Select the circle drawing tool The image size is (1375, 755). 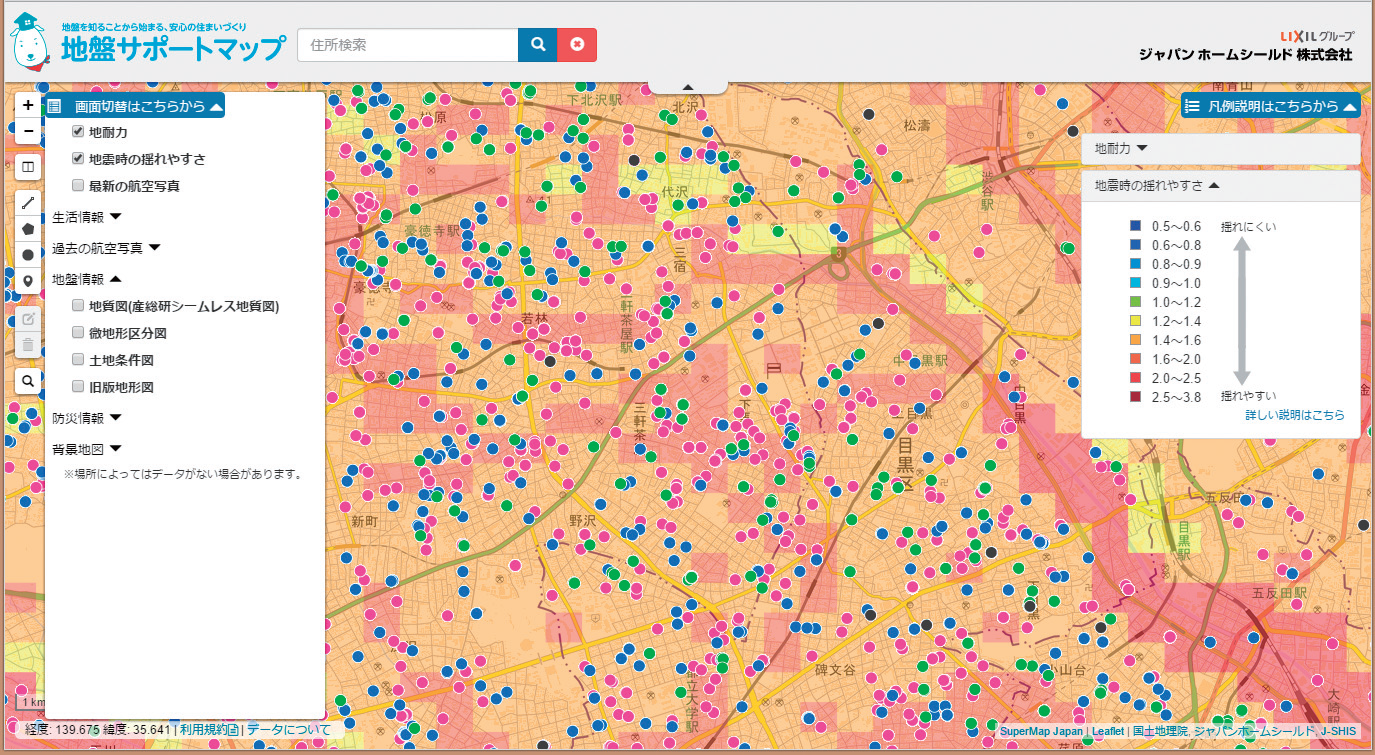28,255
